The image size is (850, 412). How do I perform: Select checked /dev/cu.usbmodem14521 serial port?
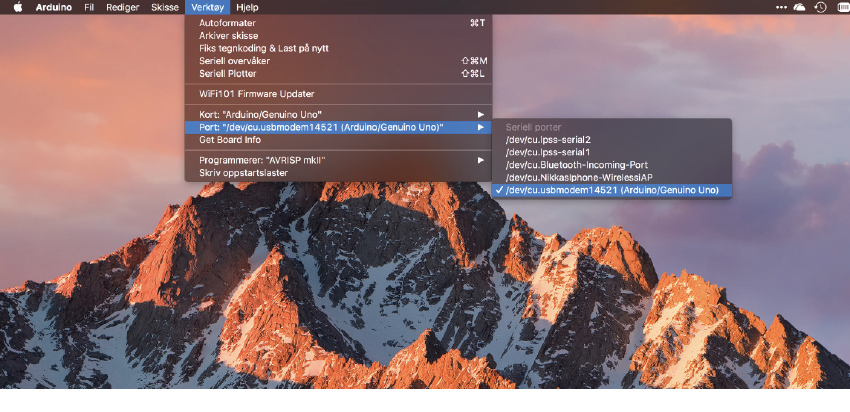(612, 190)
